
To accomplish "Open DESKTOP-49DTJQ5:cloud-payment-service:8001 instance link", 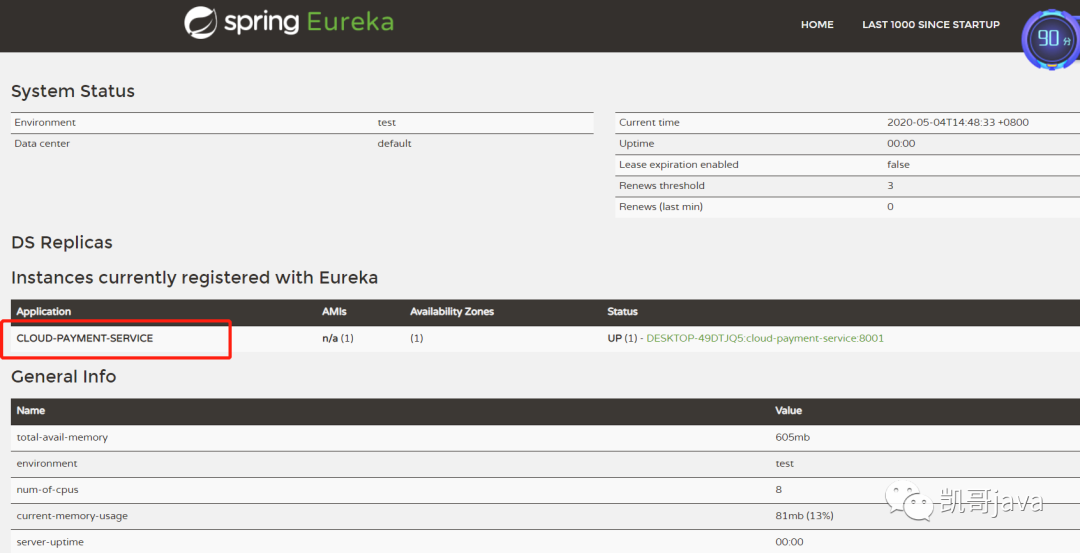I will click(x=765, y=338).
